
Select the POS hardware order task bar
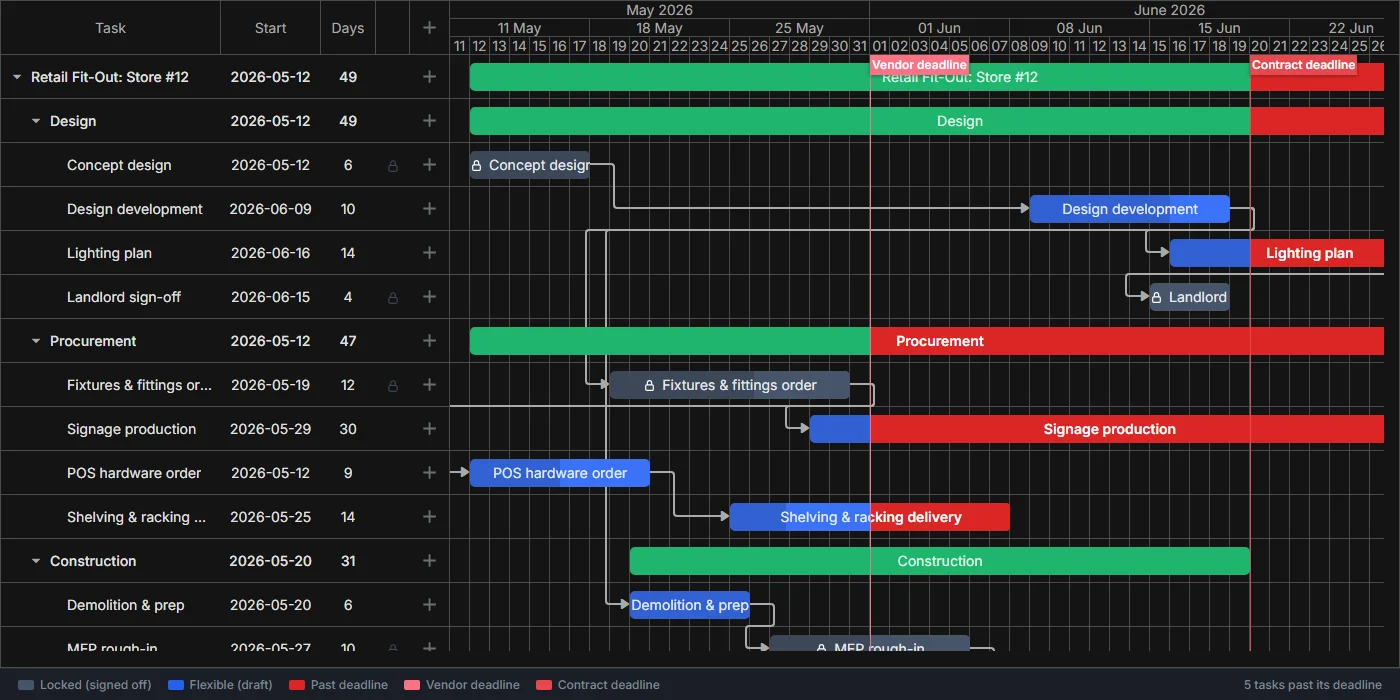click(x=560, y=473)
